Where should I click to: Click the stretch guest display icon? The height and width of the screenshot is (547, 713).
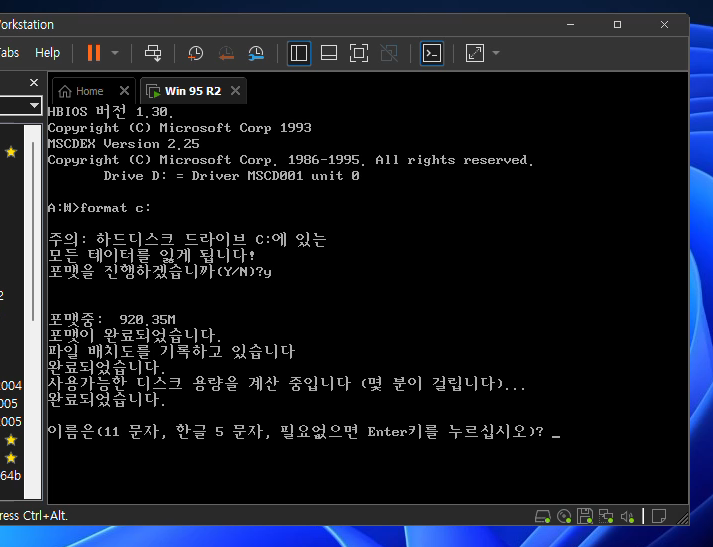click(475, 53)
